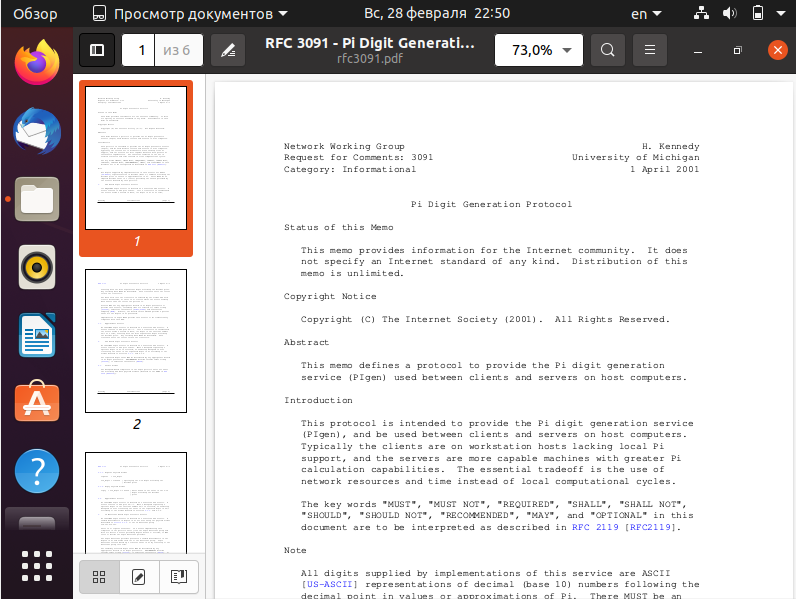The image size is (796, 599).
Task: Click the battery status icon
Action: pyautogui.click(x=758, y=13)
